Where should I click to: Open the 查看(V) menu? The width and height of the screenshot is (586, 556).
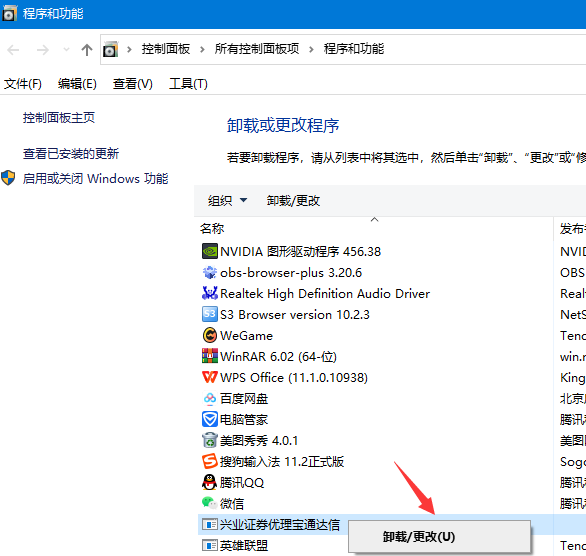pos(133,84)
